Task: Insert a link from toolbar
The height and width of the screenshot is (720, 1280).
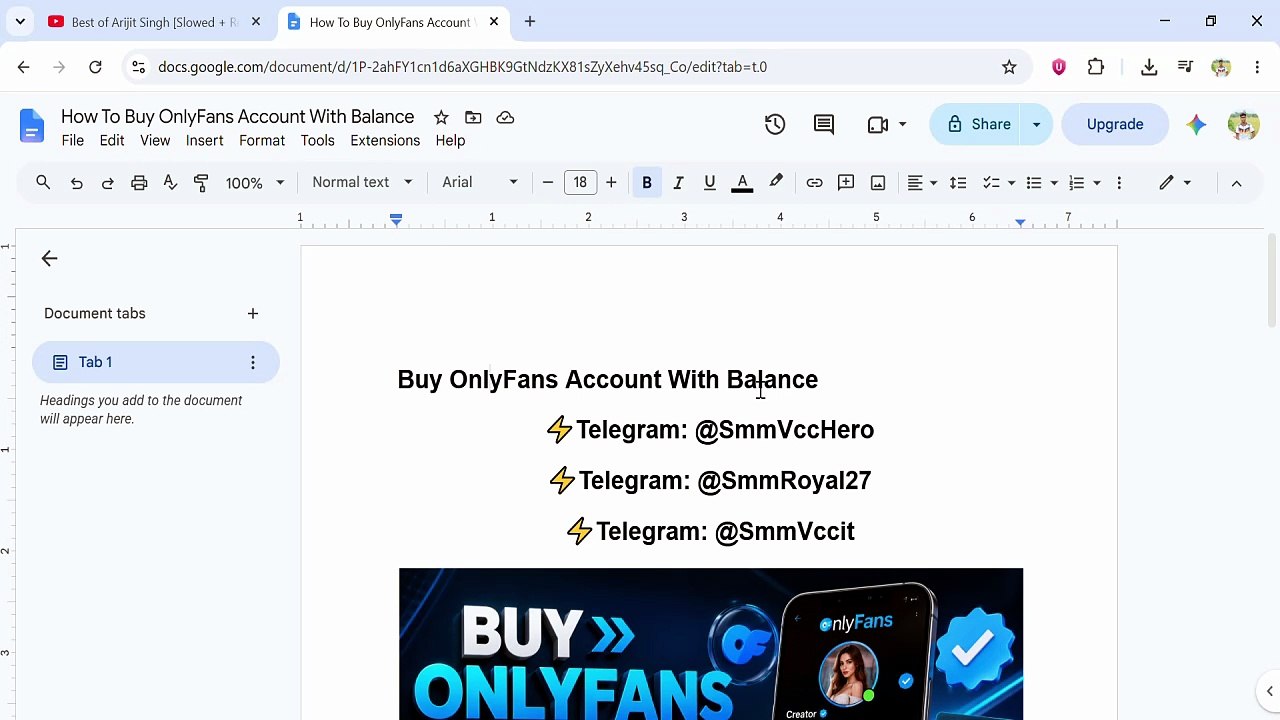Action: (814, 182)
